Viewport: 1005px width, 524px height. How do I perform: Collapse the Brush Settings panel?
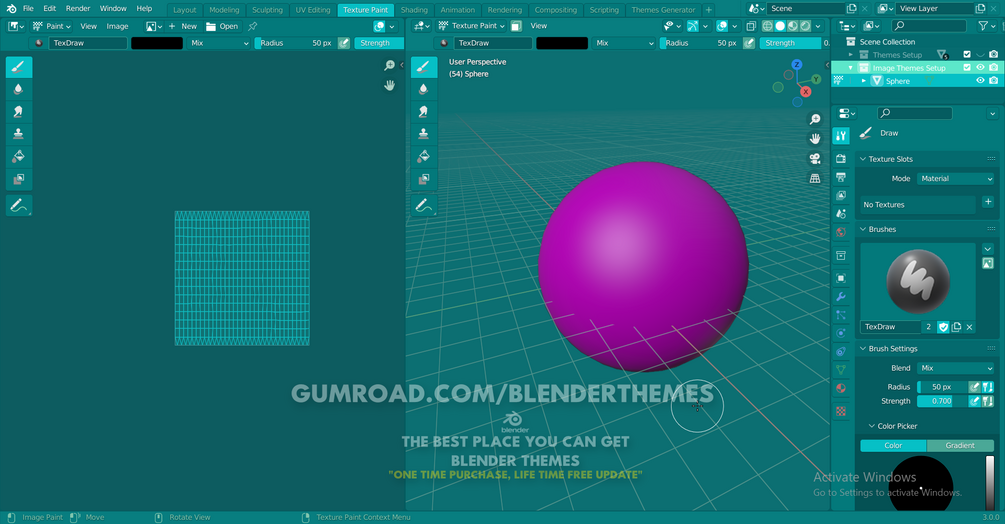(863, 348)
